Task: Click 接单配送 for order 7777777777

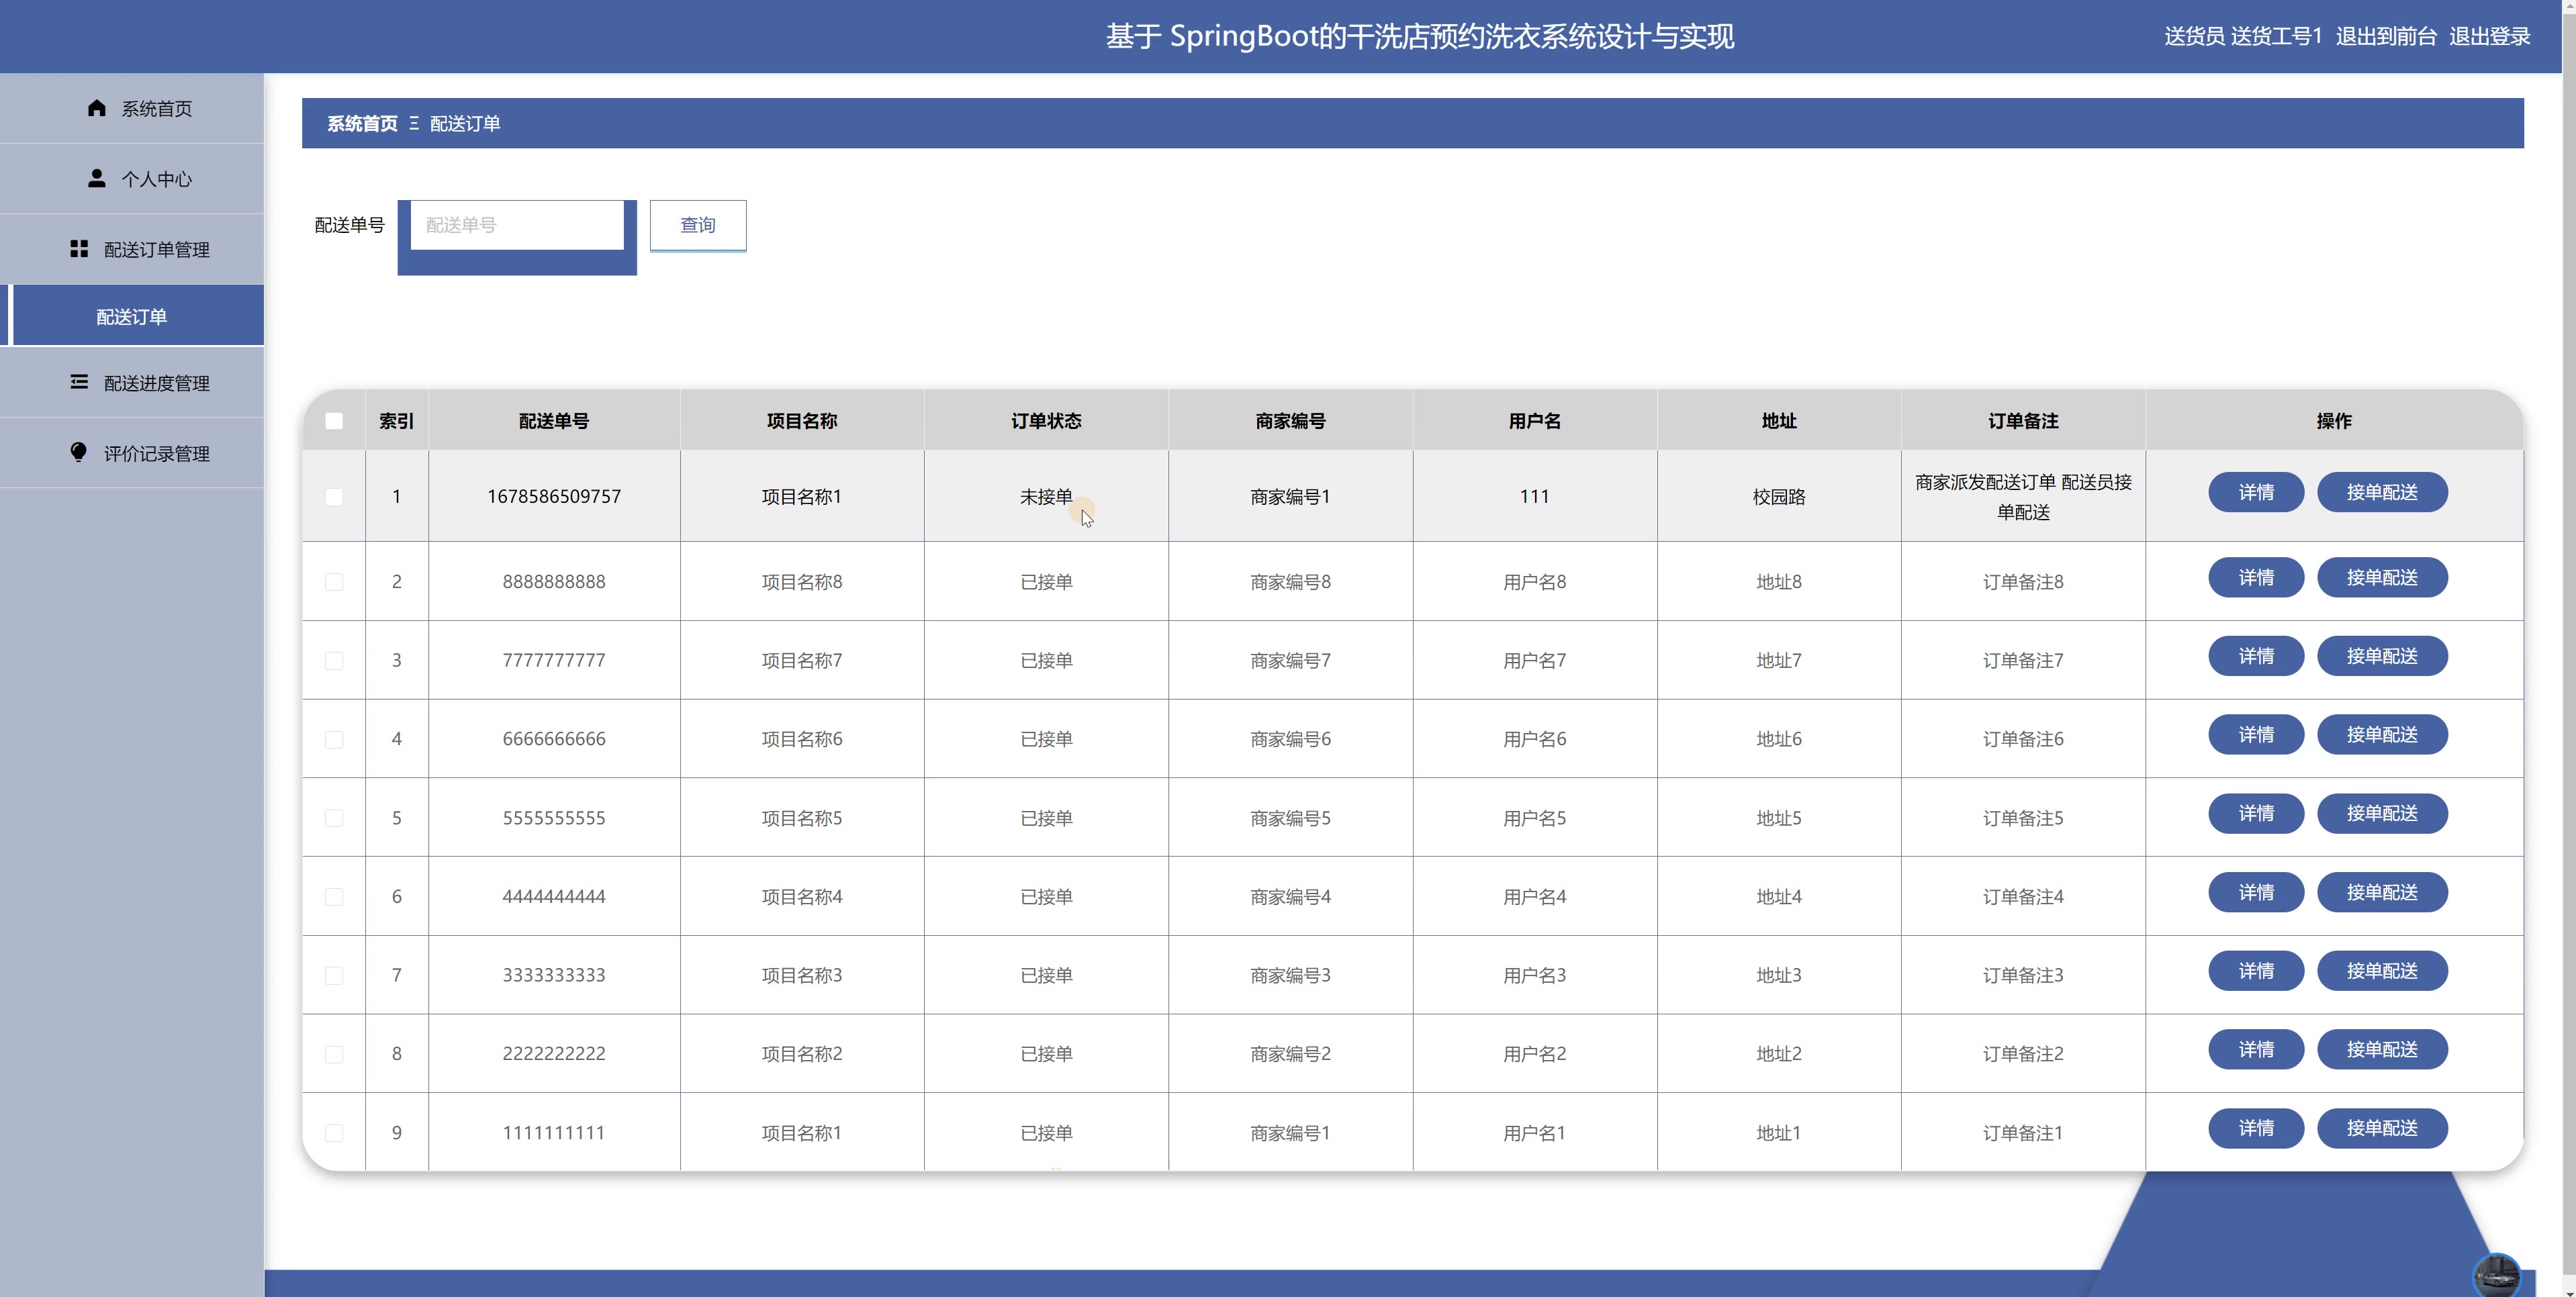Action: pos(2382,656)
